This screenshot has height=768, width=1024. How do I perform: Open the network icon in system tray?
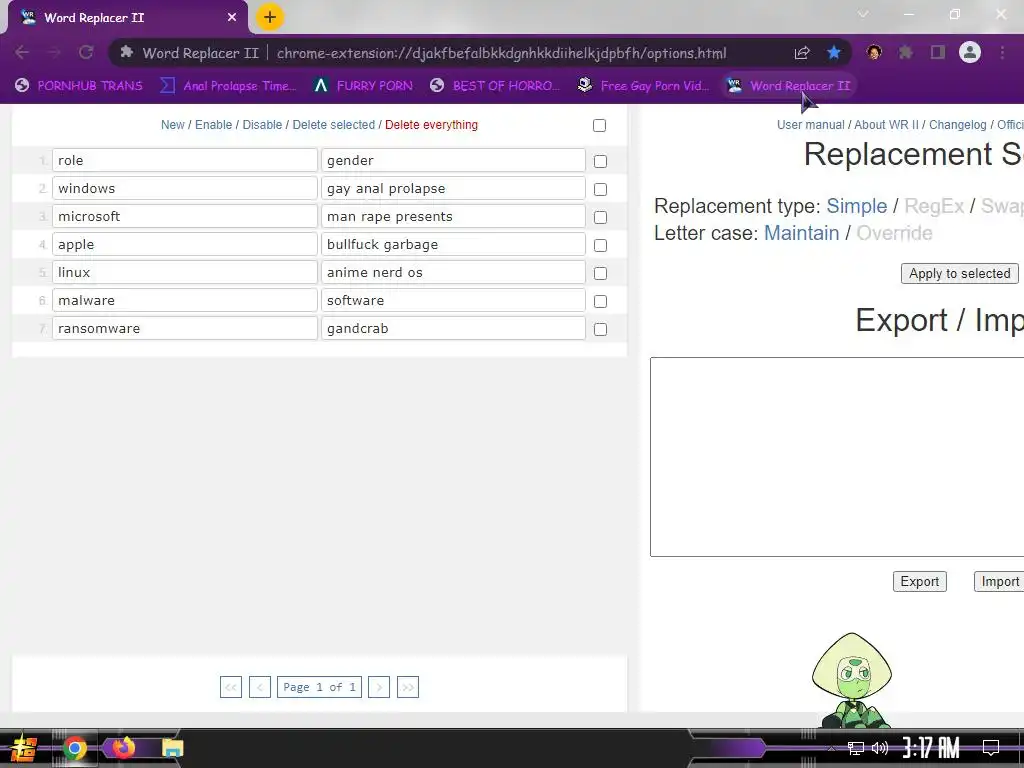coord(856,748)
